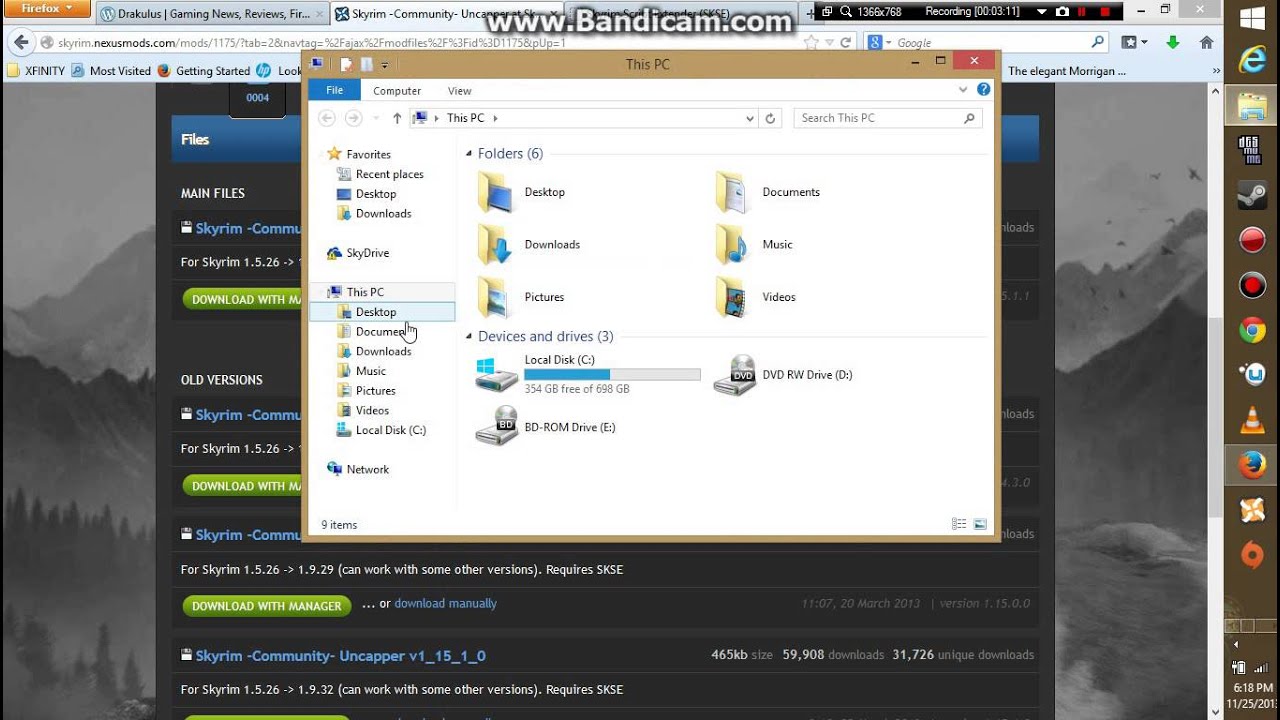This screenshot has width=1280, height=720.
Task: Click Firefox green downloads arrow
Action: point(1173,42)
